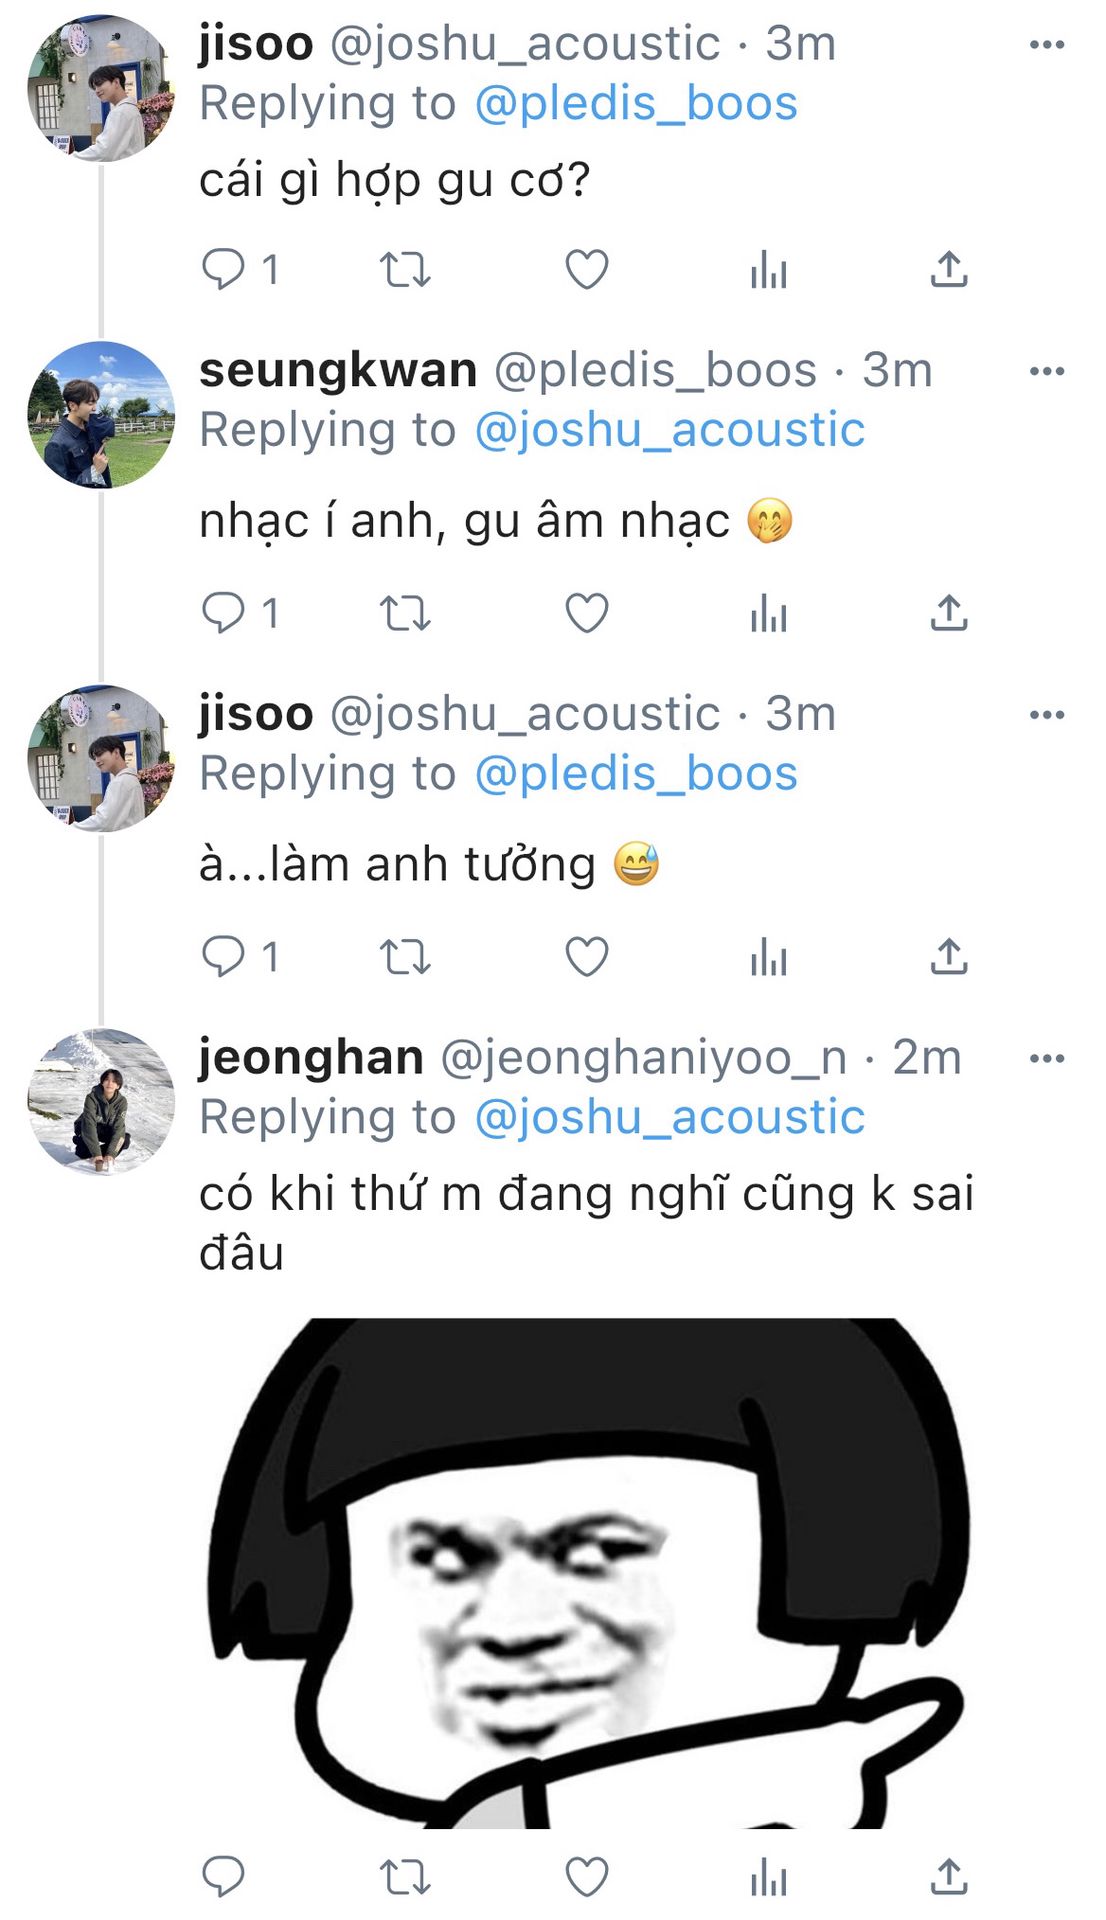This screenshot has width=1106, height=1920.
Task: Reply to jisoo's "cái gì hợp gu cơ?" tweet
Action: [223, 269]
